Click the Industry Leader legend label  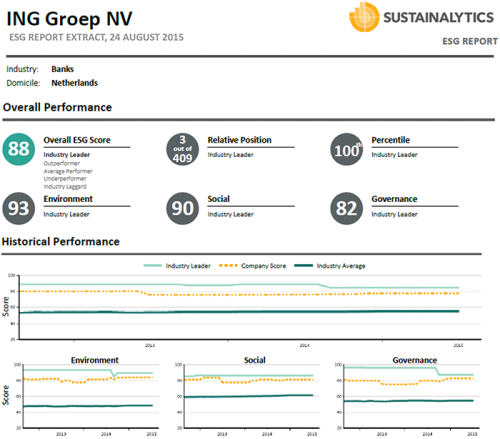pyautogui.click(x=188, y=266)
